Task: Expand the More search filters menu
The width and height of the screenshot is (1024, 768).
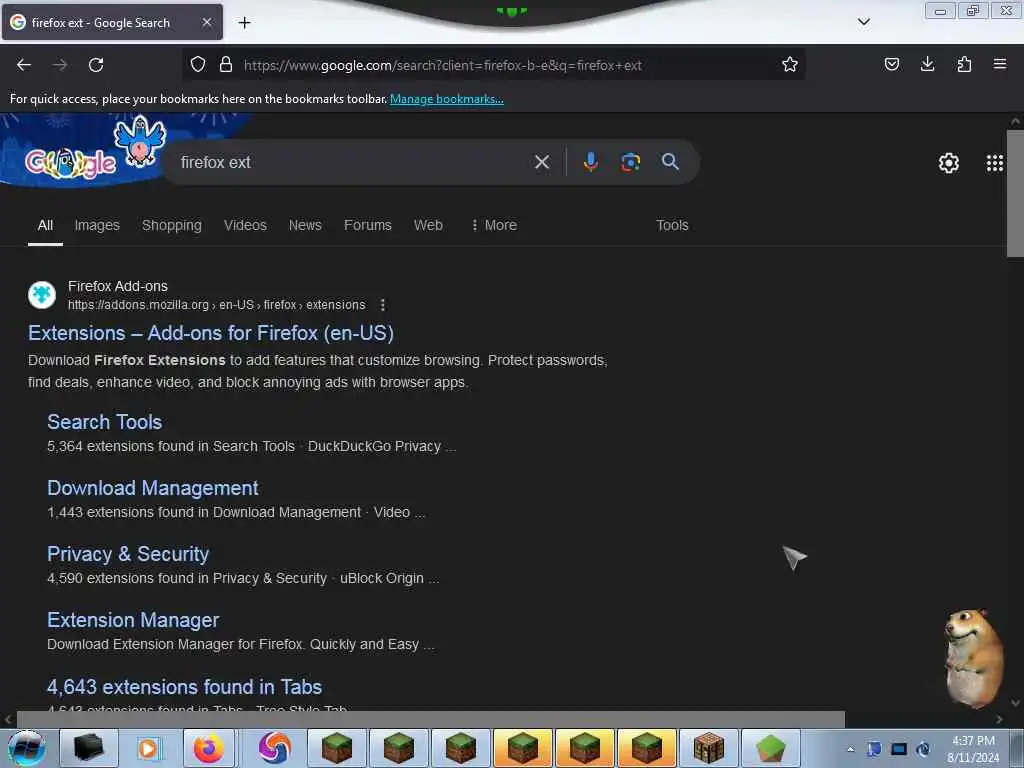Action: pos(494,225)
